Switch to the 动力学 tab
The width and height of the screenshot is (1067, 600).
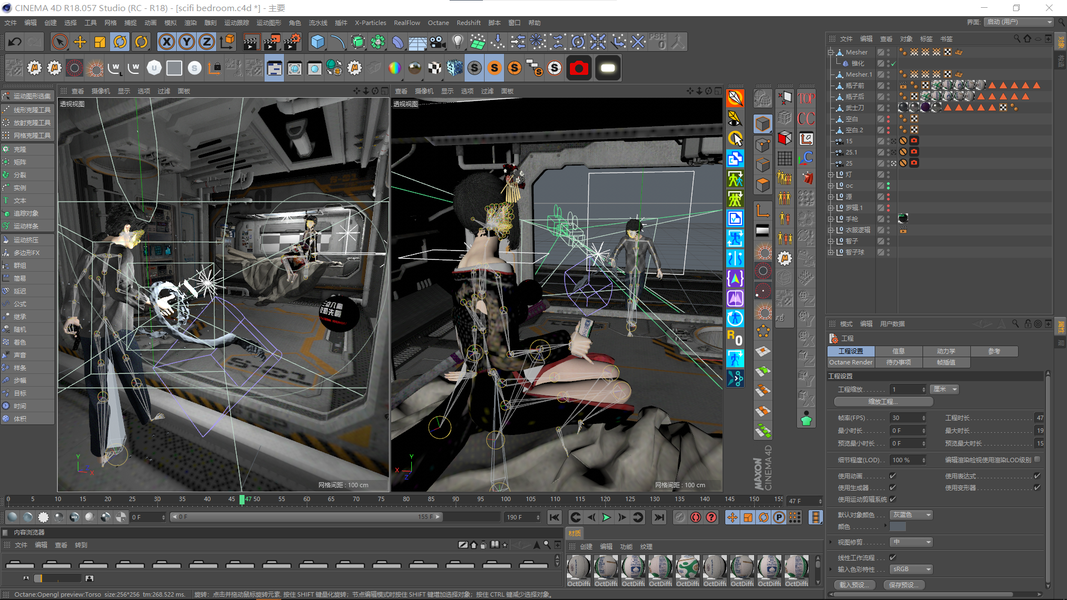click(945, 351)
